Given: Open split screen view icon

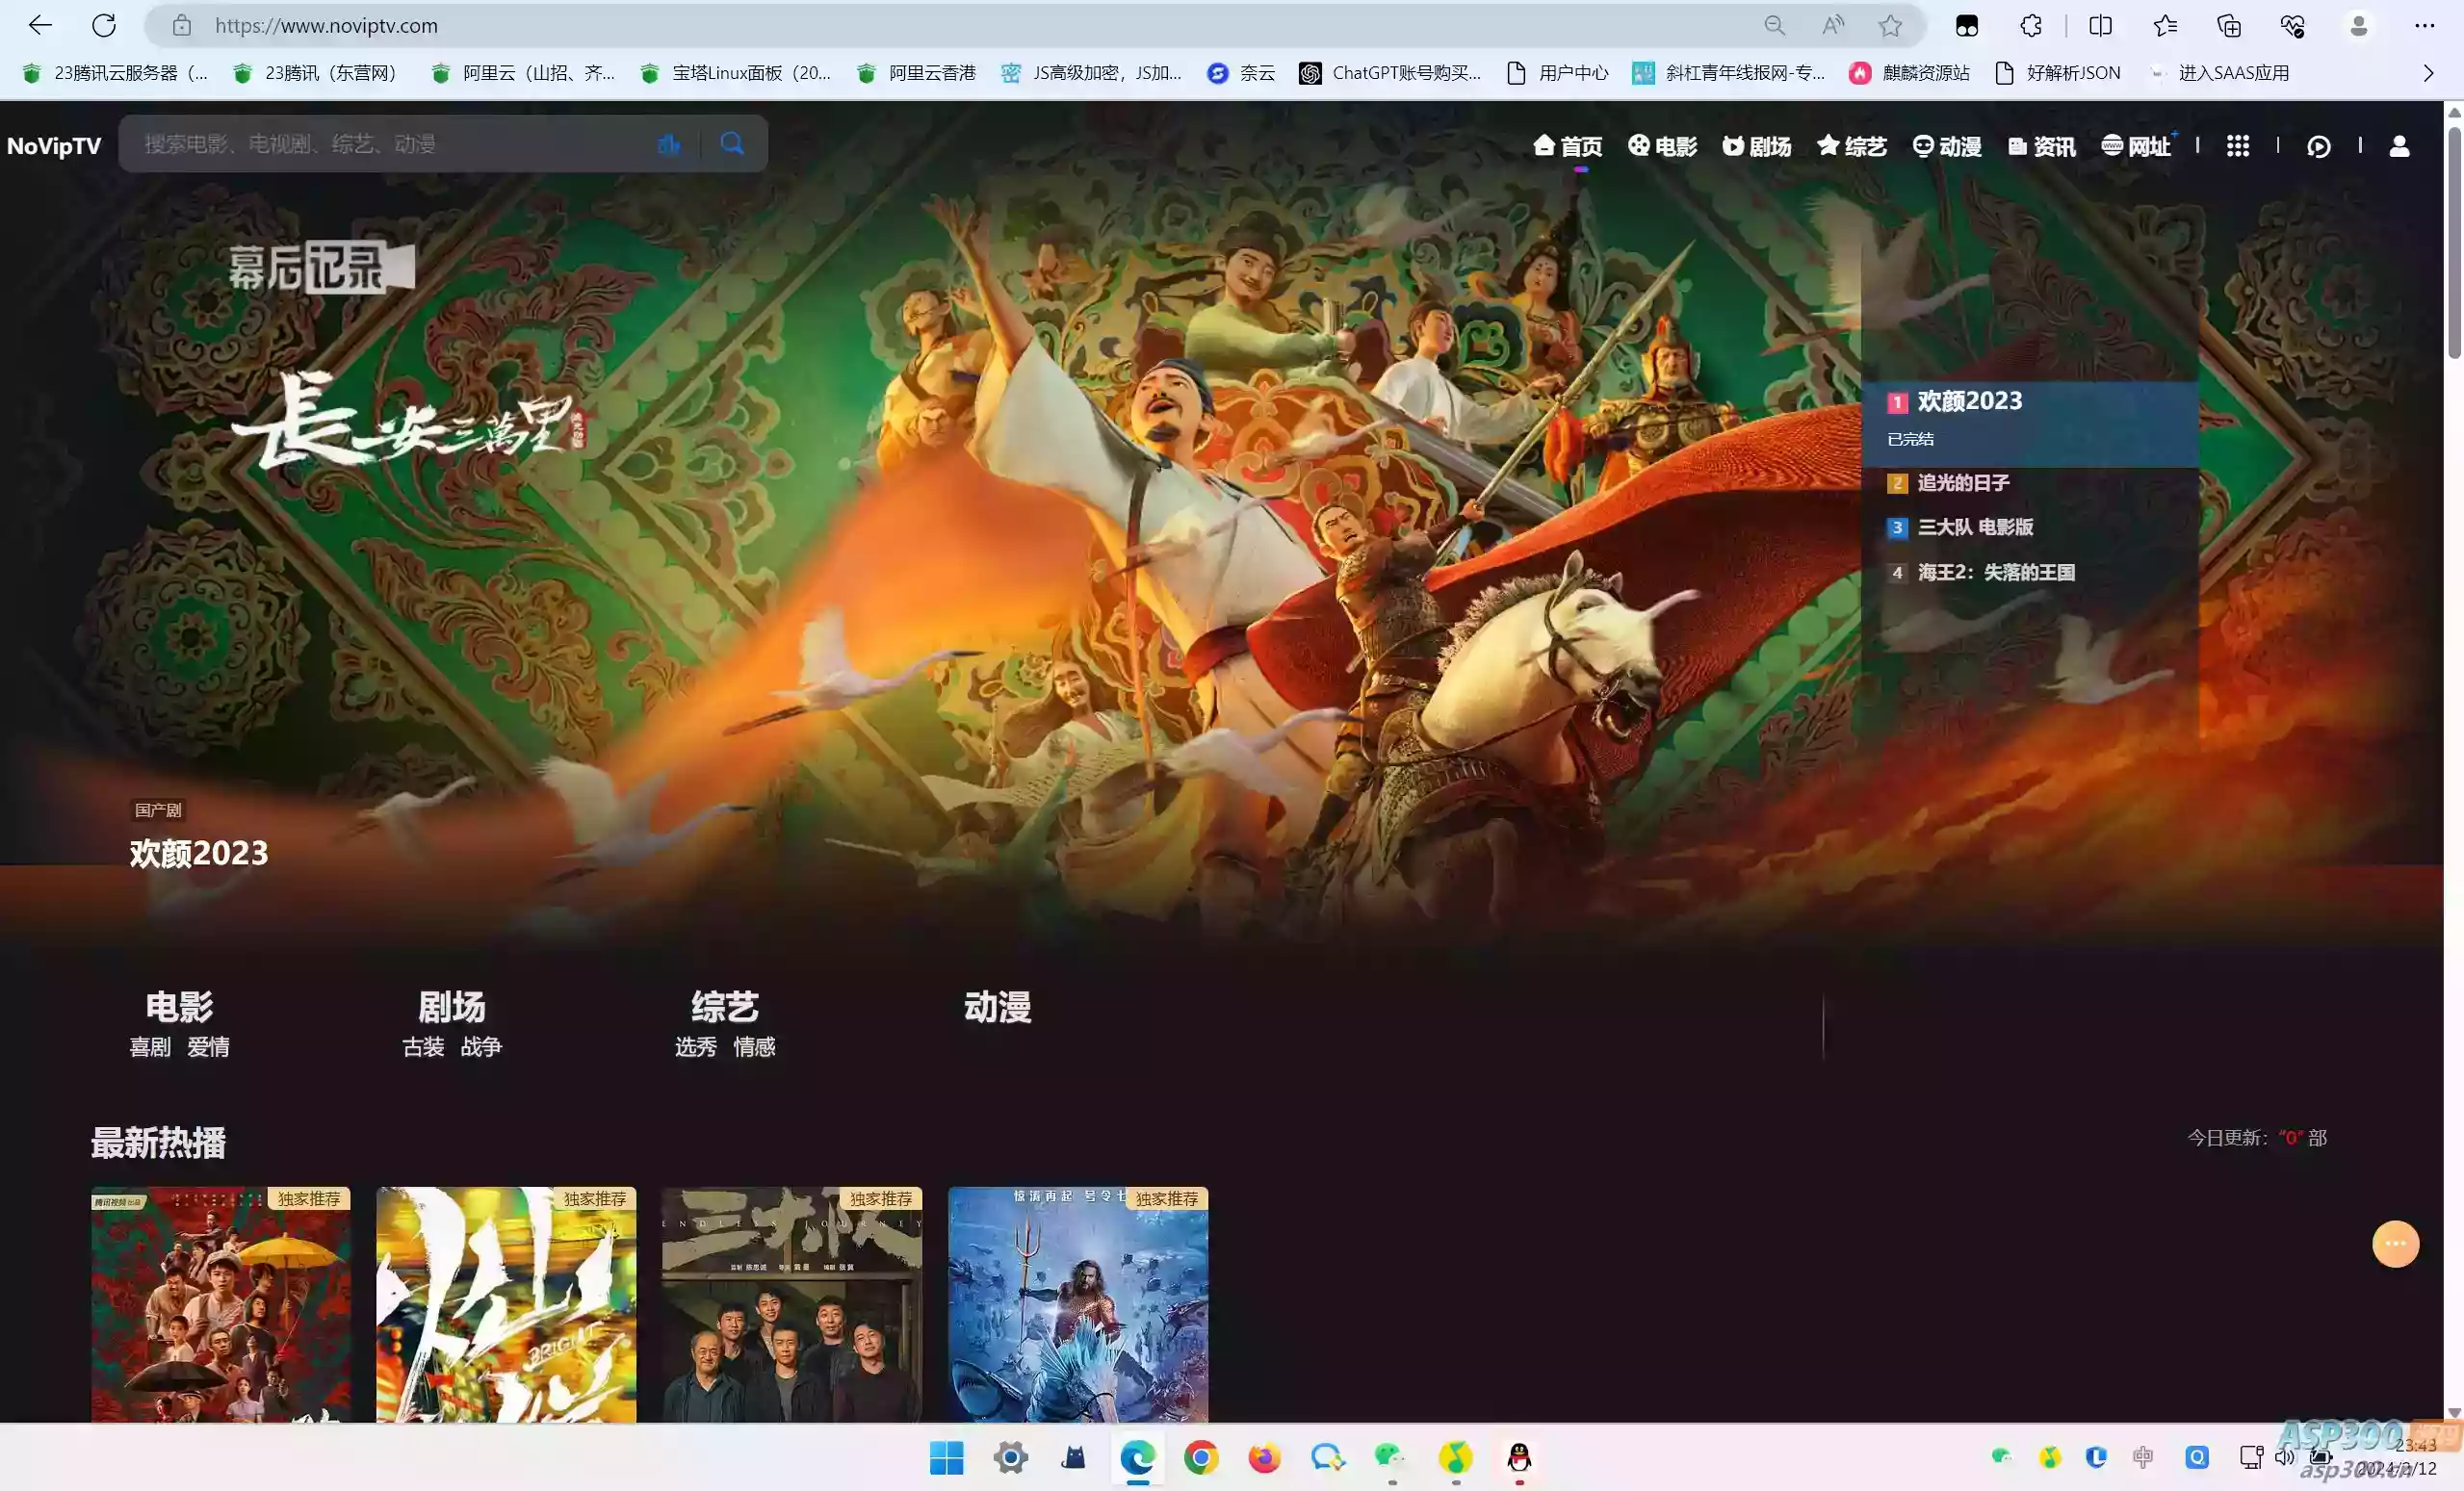Looking at the screenshot, I should point(2101,26).
